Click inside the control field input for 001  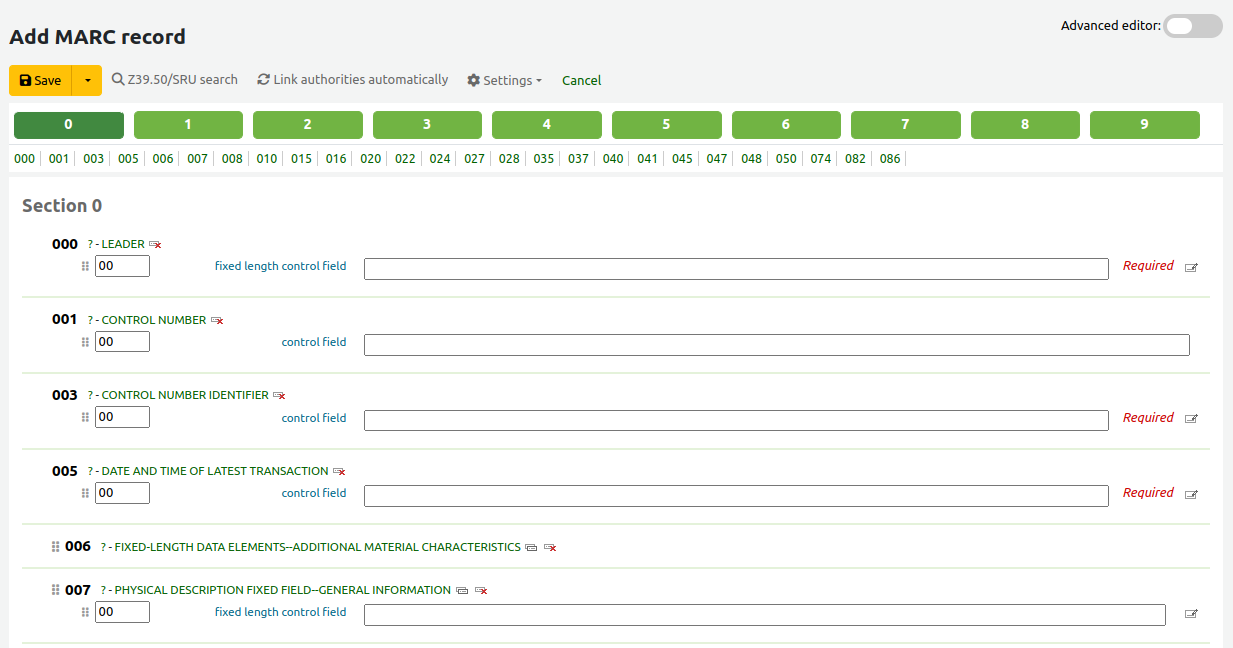pos(777,344)
